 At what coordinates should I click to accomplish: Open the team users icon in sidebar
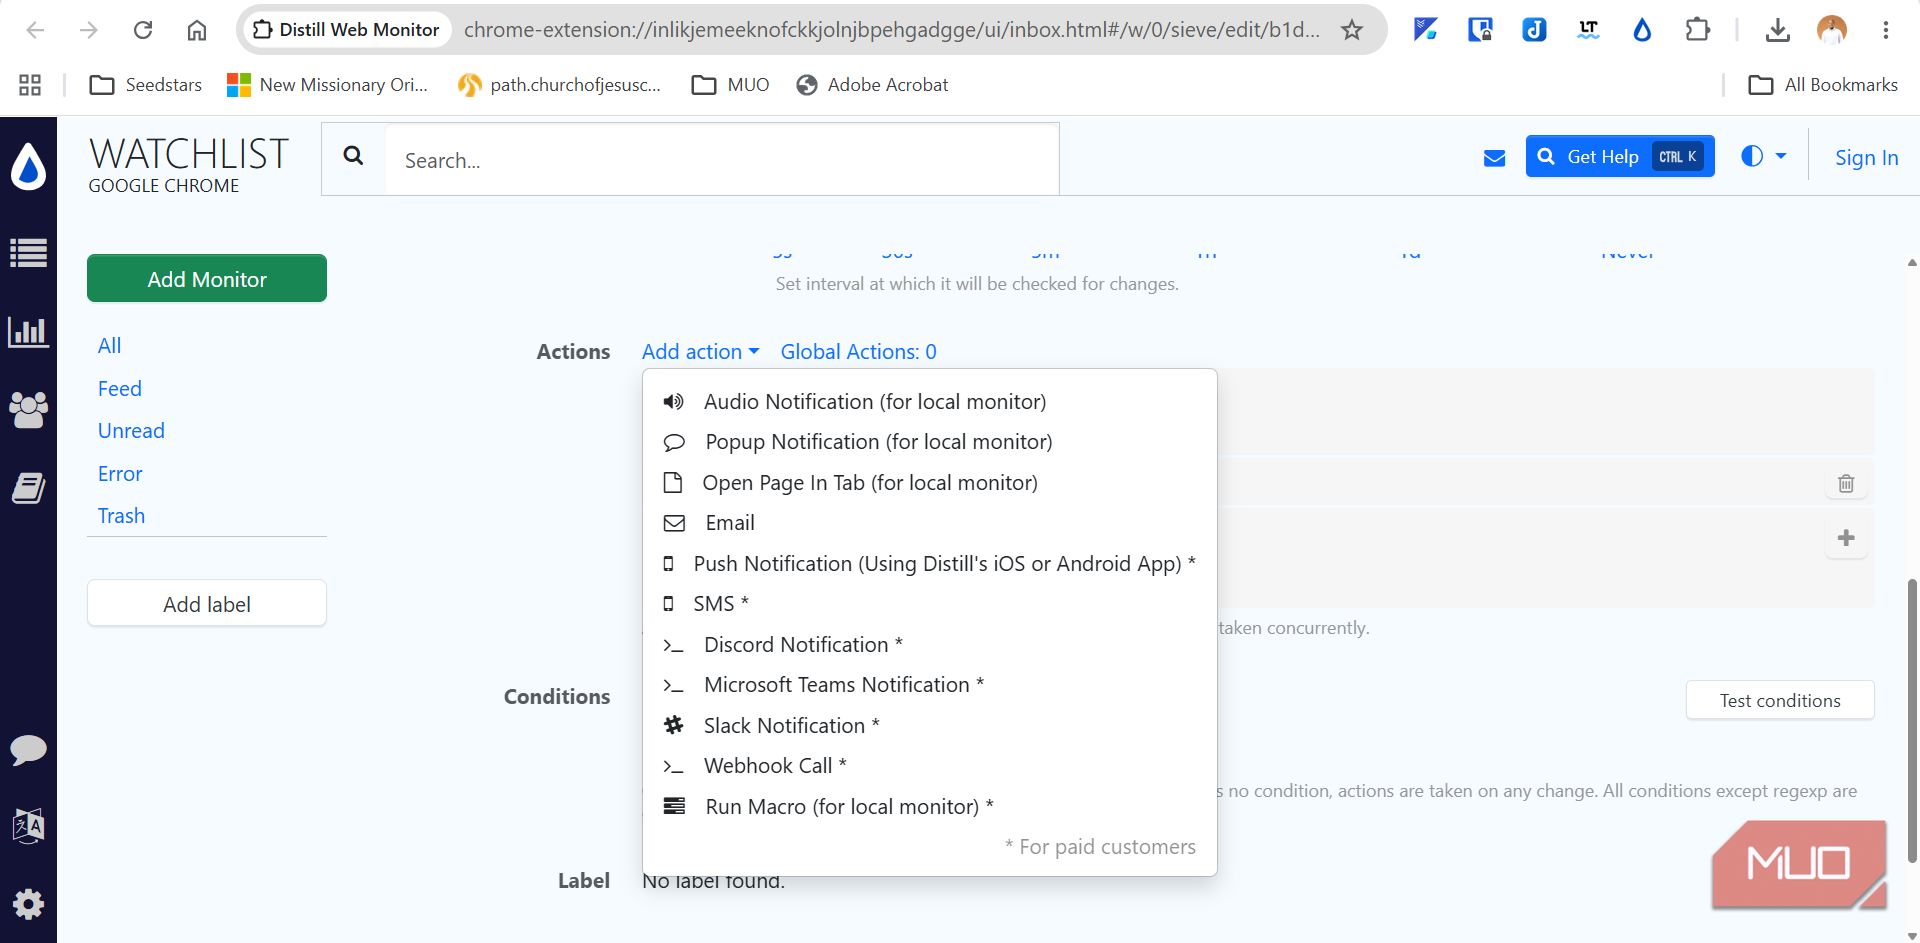click(28, 409)
